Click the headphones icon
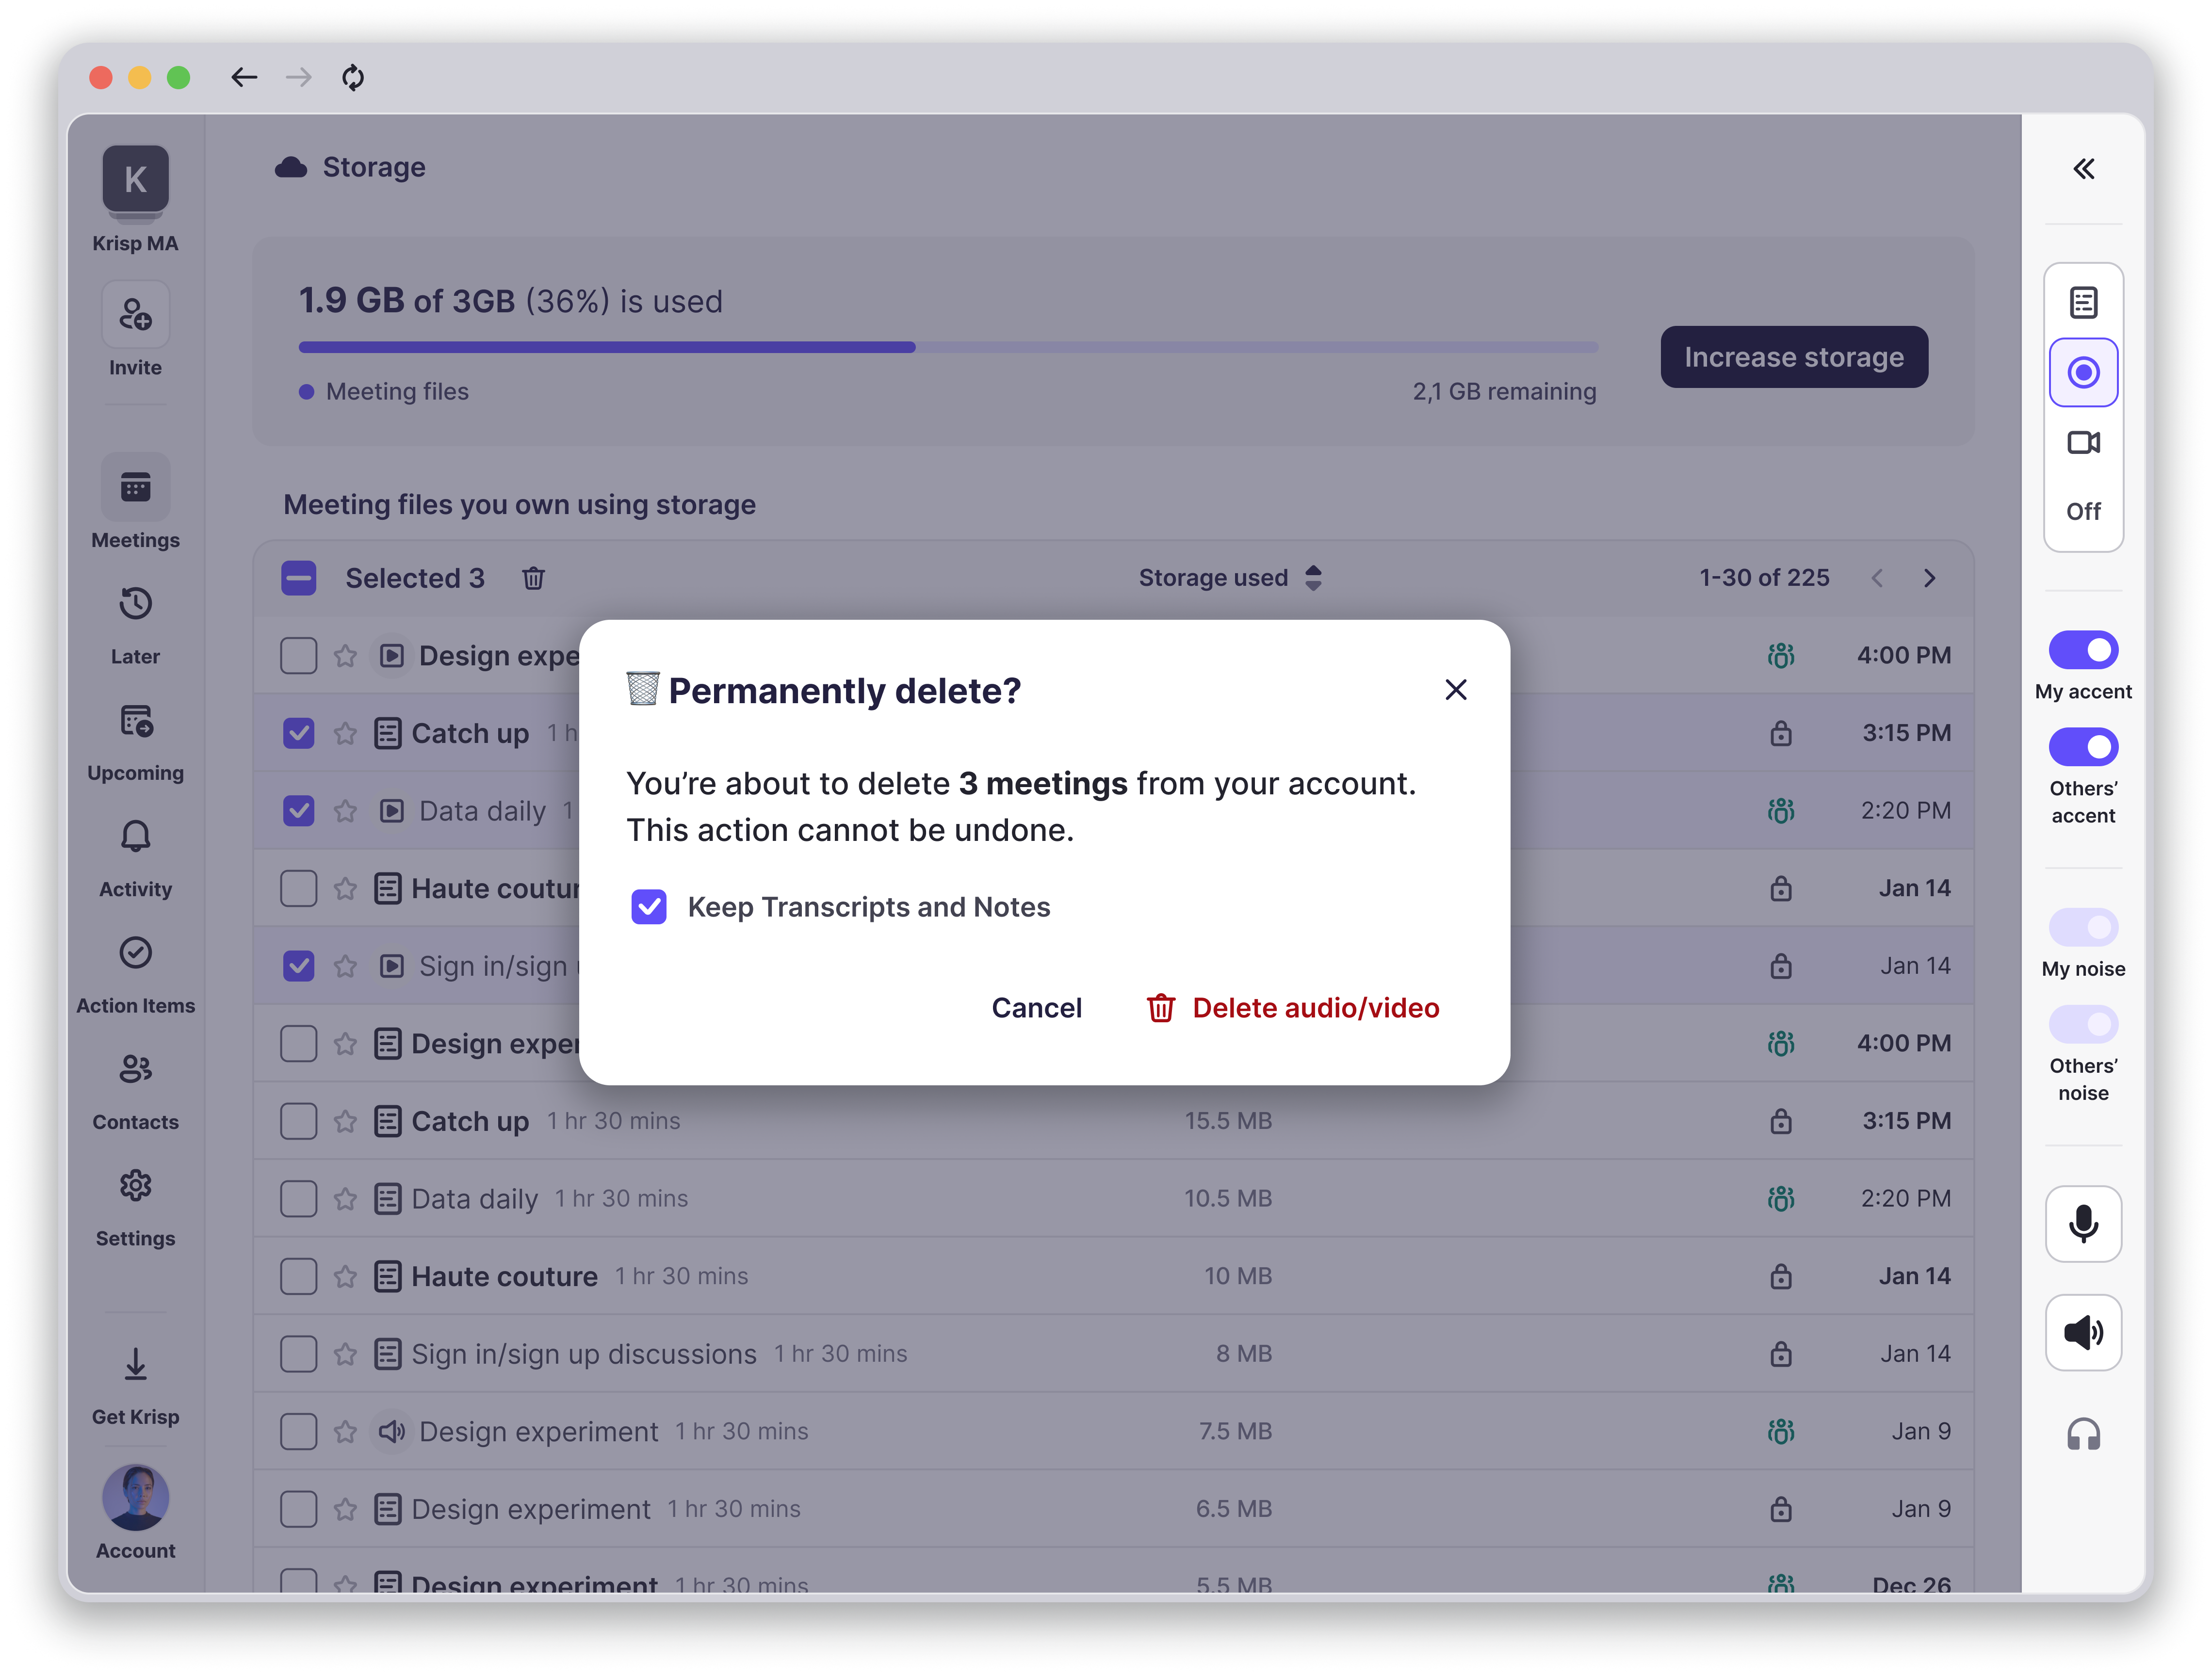This screenshot has height=1676, width=2212. click(x=2083, y=1435)
